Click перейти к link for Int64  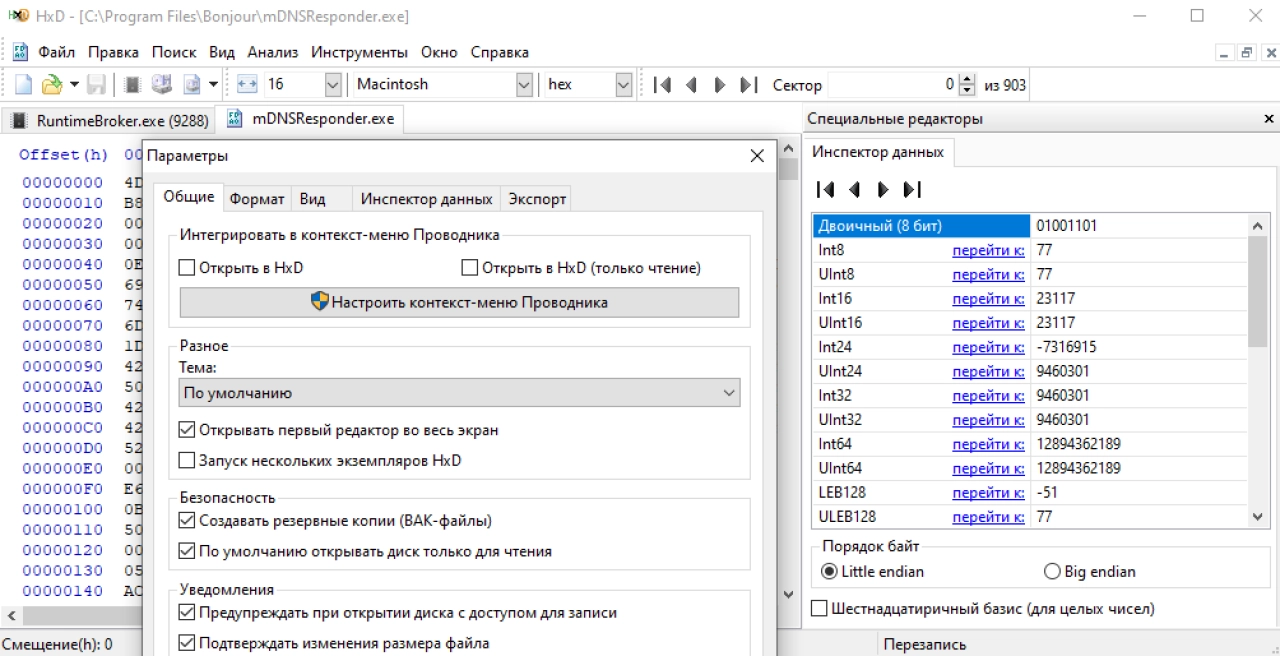pos(988,443)
